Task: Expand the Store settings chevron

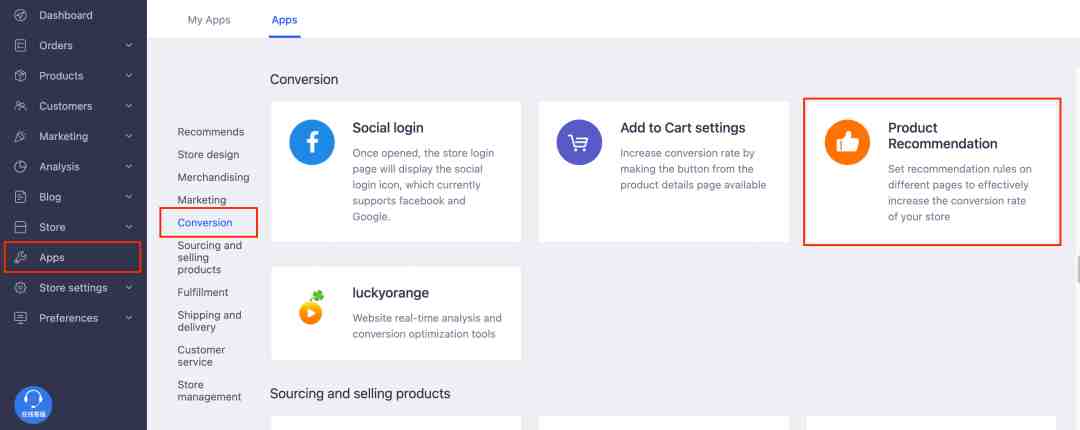Action: 129,288
